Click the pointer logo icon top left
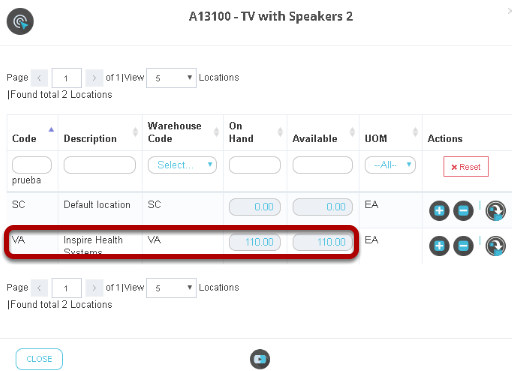 [20, 22]
